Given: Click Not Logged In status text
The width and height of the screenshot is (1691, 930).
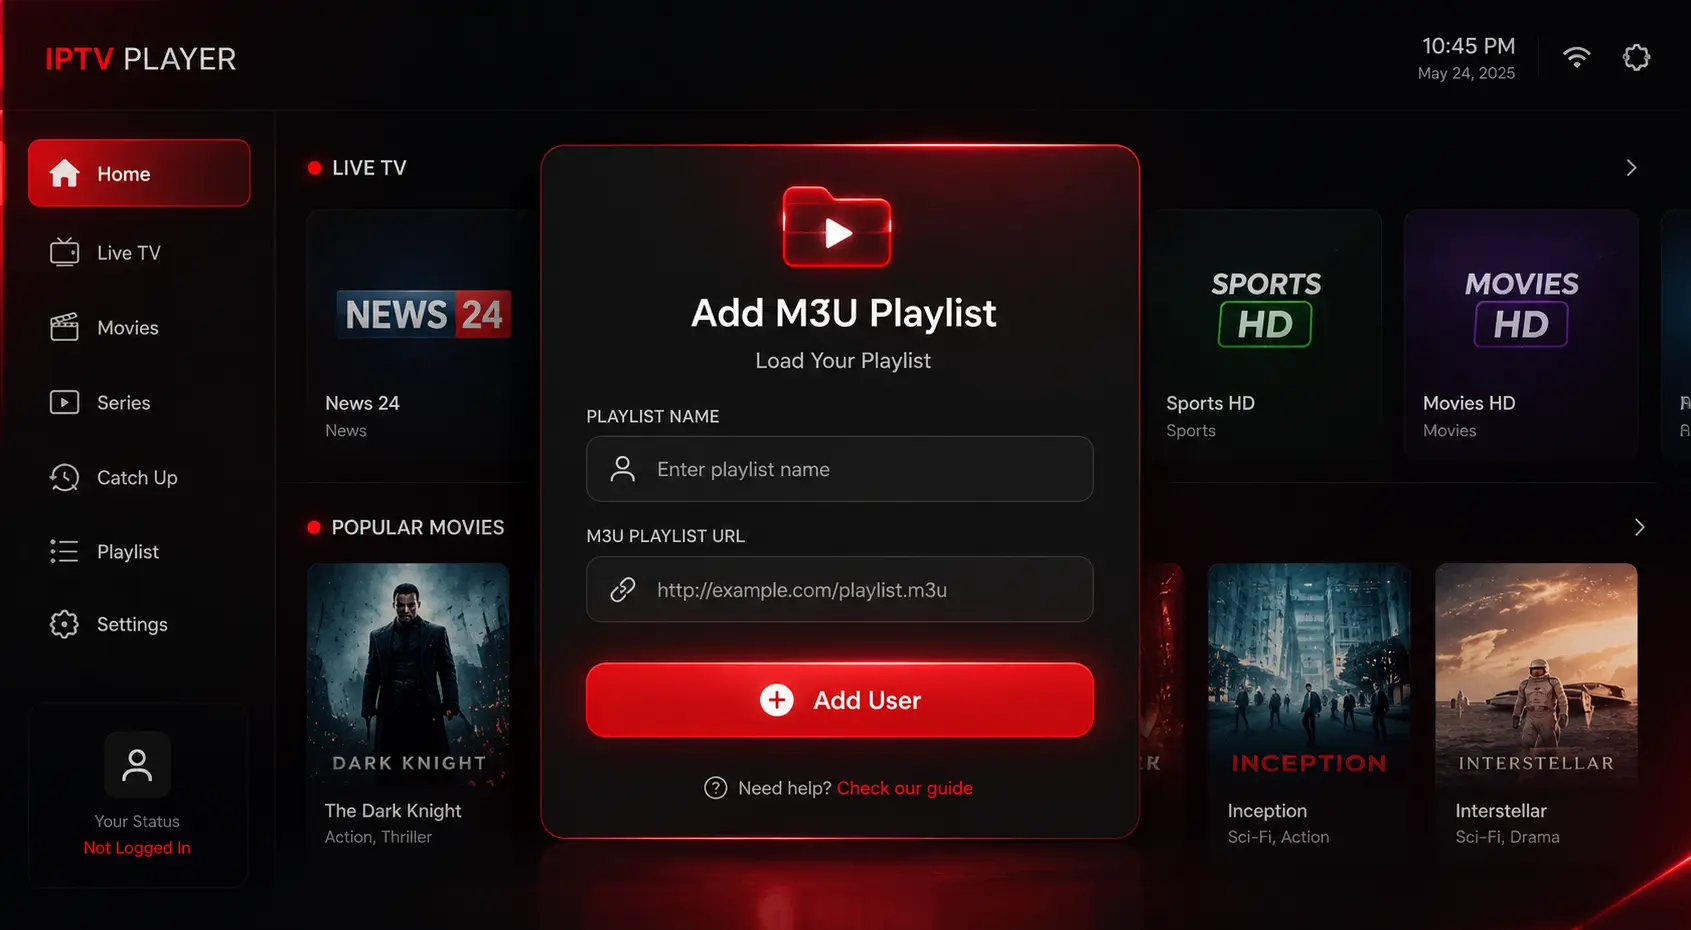Looking at the screenshot, I should tap(137, 848).
